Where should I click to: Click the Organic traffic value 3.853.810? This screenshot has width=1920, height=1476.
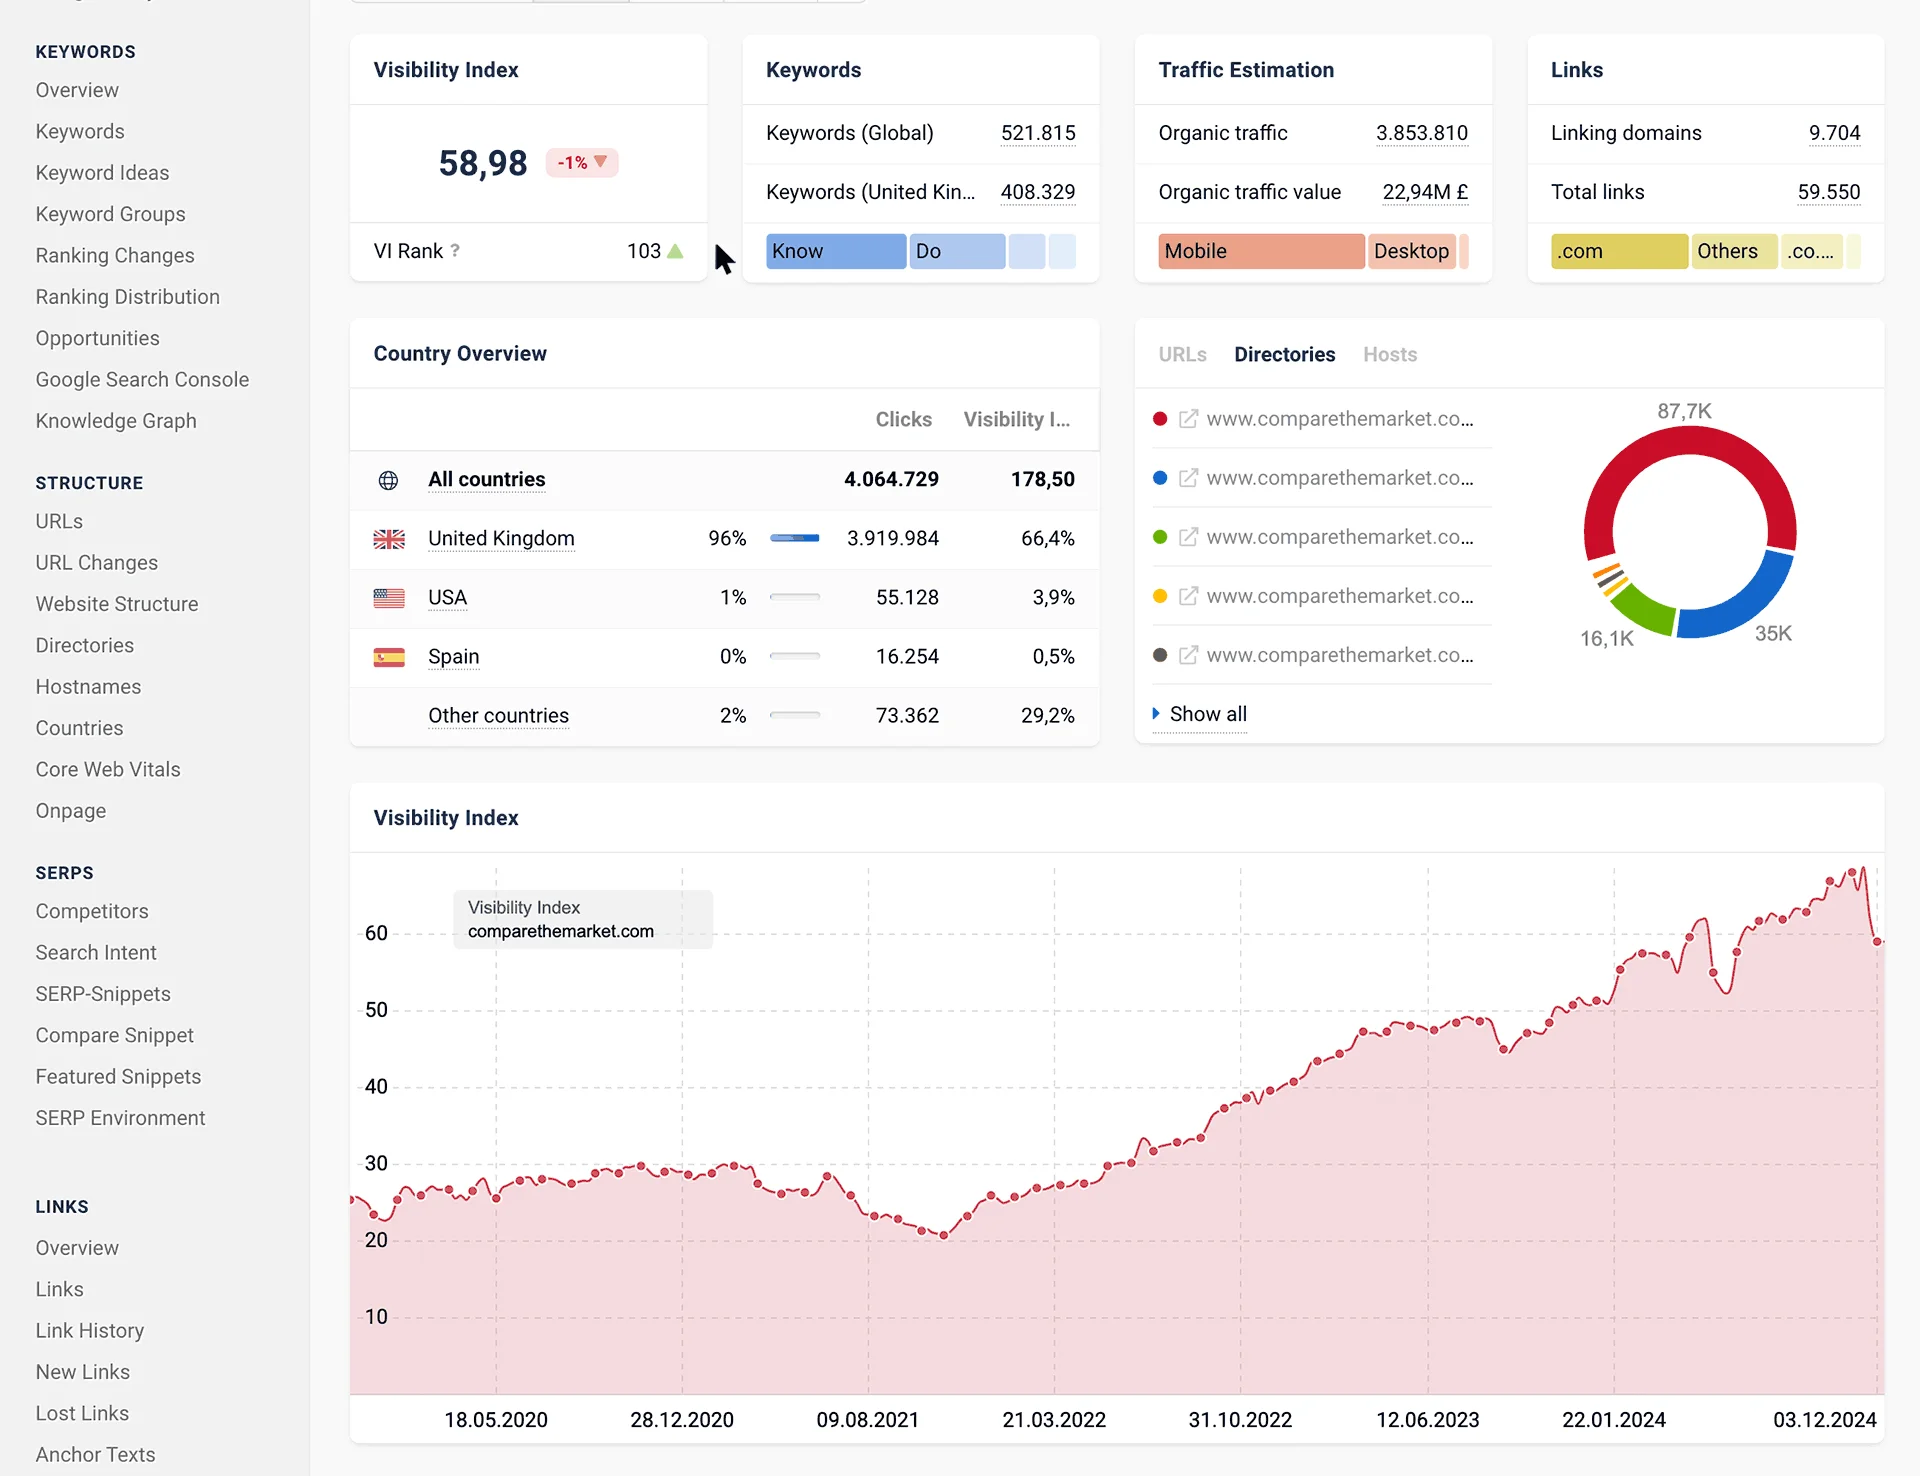1421,133
